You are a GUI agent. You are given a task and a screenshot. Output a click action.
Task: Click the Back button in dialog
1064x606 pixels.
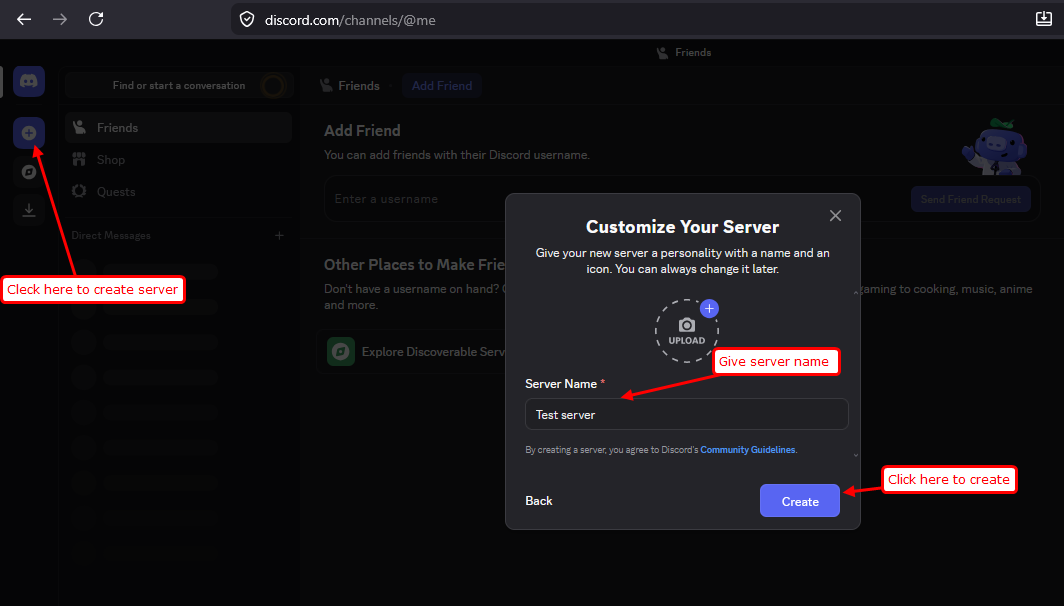(539, 501)
